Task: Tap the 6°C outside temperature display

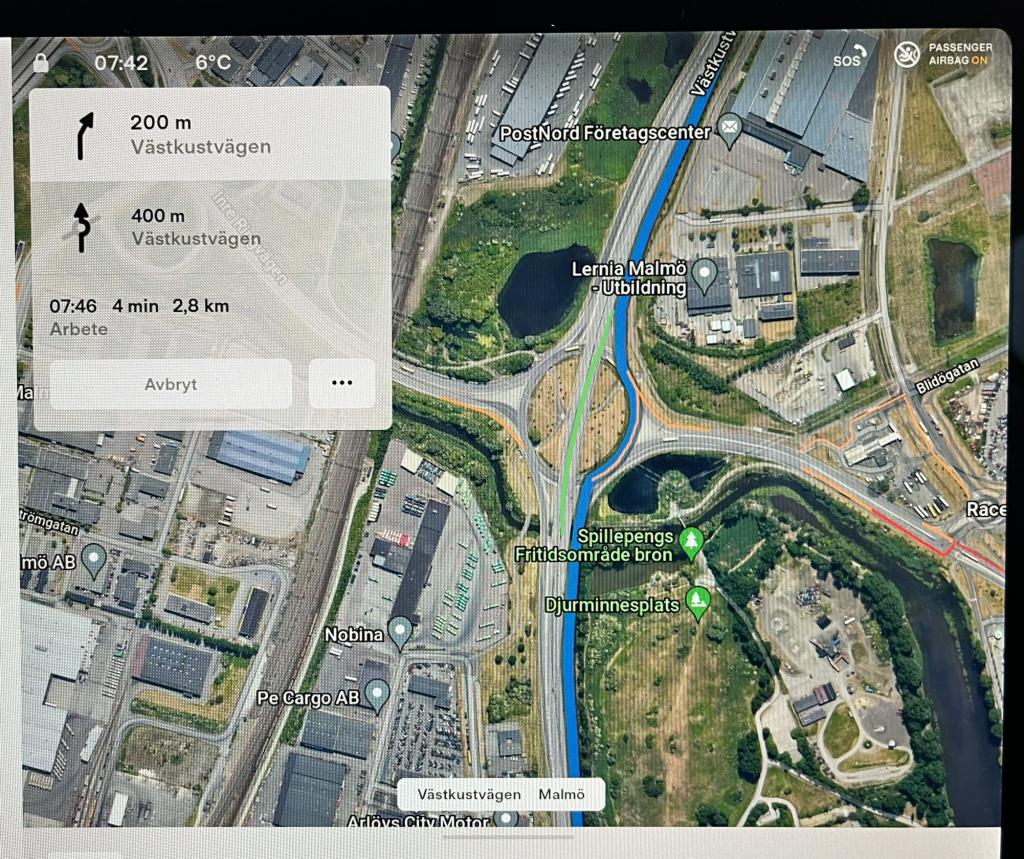Action: point(213,62)
